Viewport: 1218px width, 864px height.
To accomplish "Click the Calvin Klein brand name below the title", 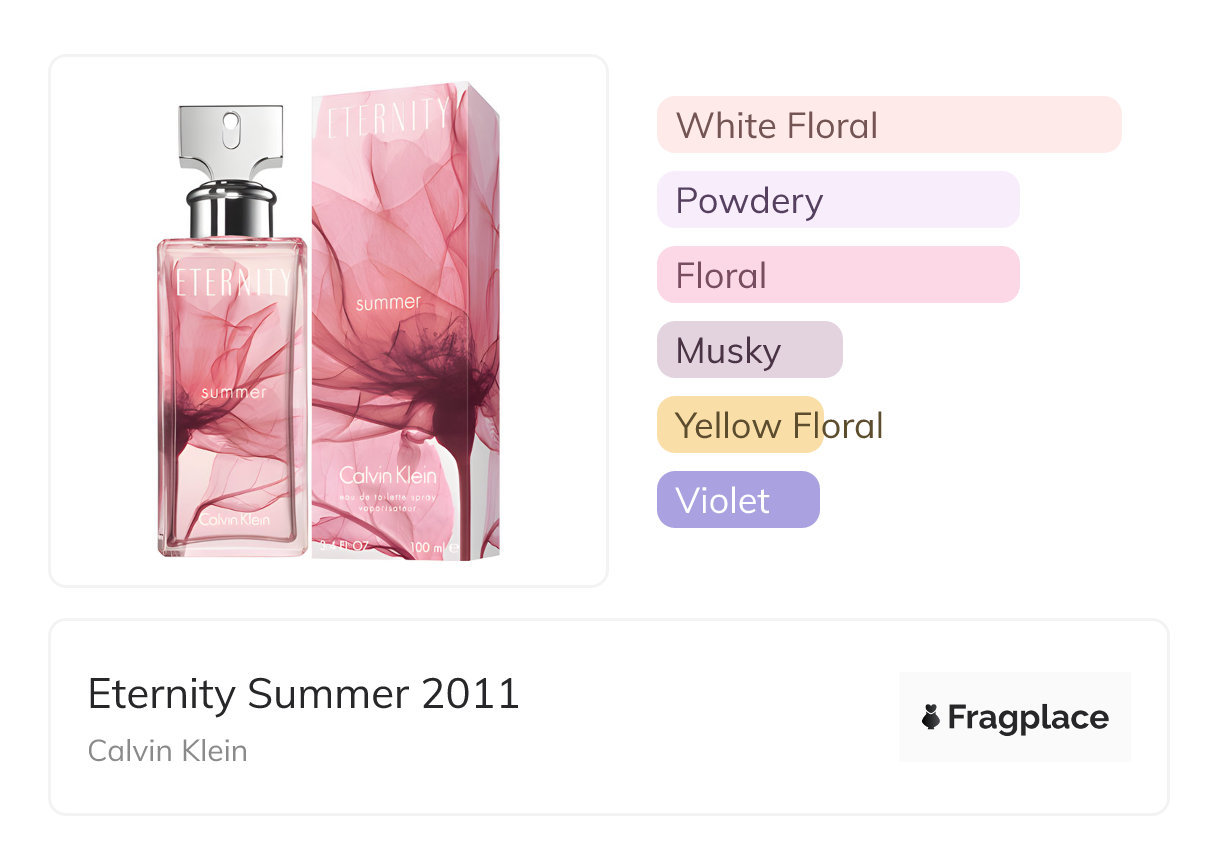I will 167,750.
